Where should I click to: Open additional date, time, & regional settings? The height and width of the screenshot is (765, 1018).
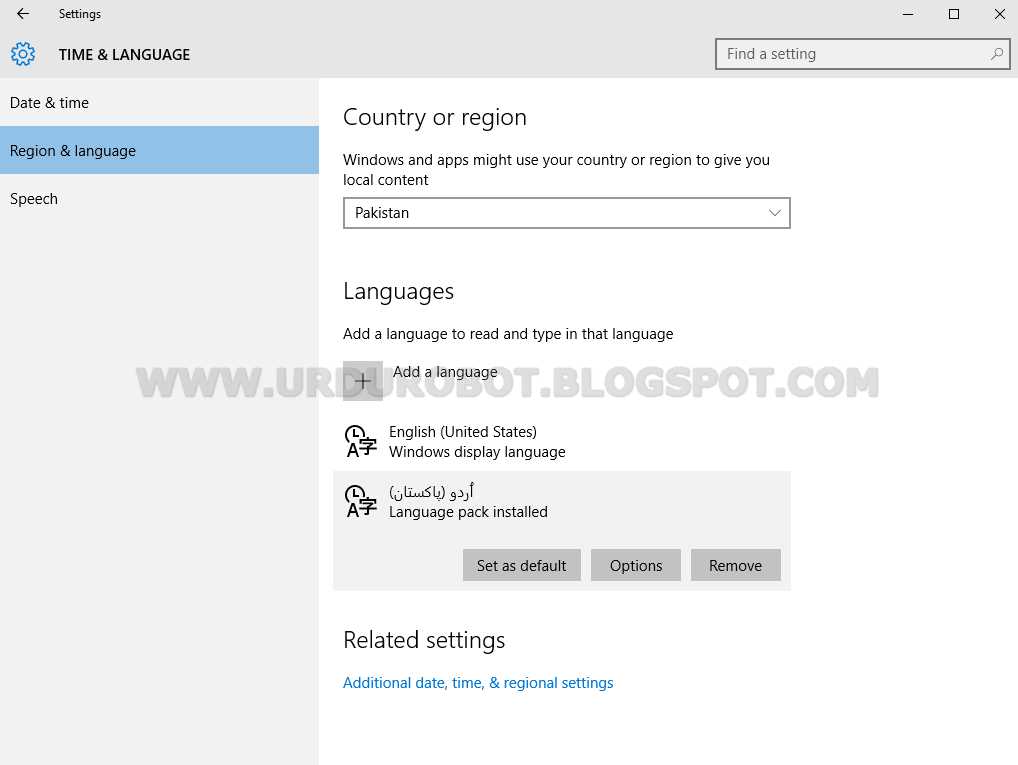477,682
